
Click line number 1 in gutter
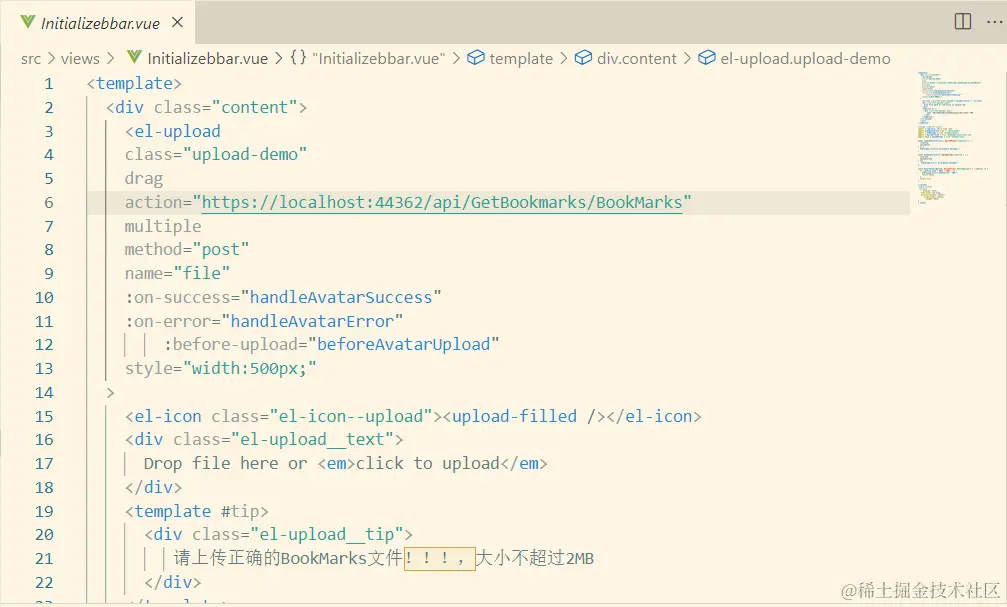tap(49, 84)
